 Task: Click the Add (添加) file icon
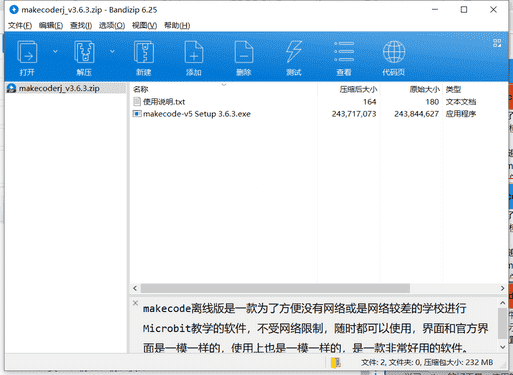194,52
